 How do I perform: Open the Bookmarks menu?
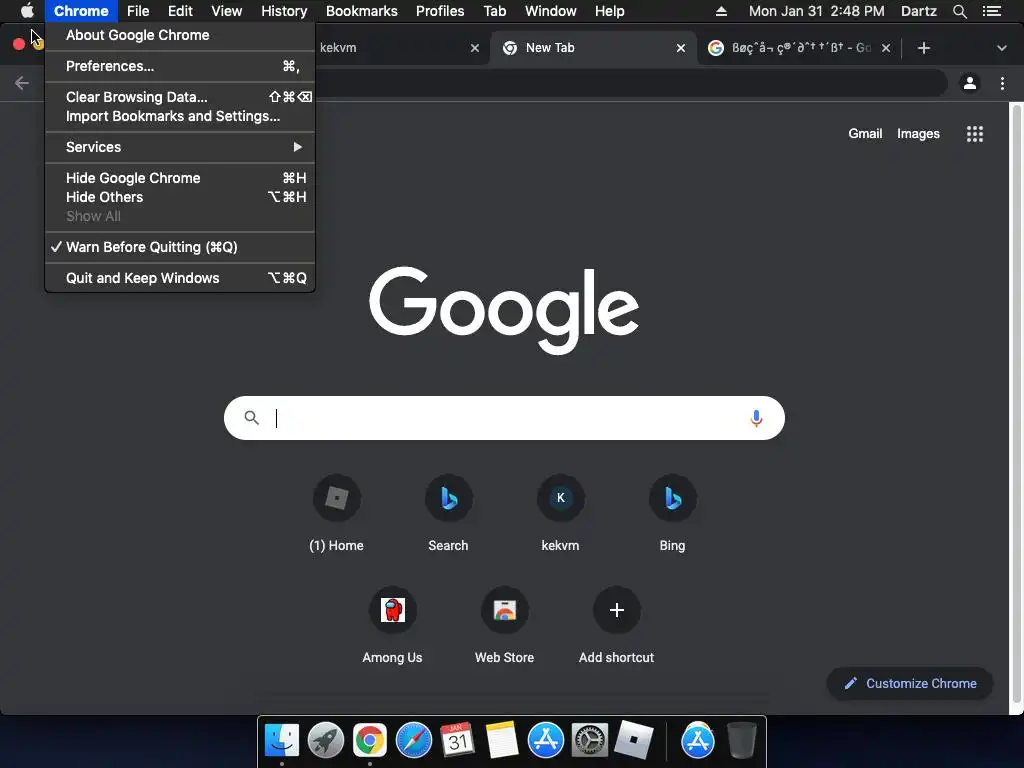pos(362,11)
